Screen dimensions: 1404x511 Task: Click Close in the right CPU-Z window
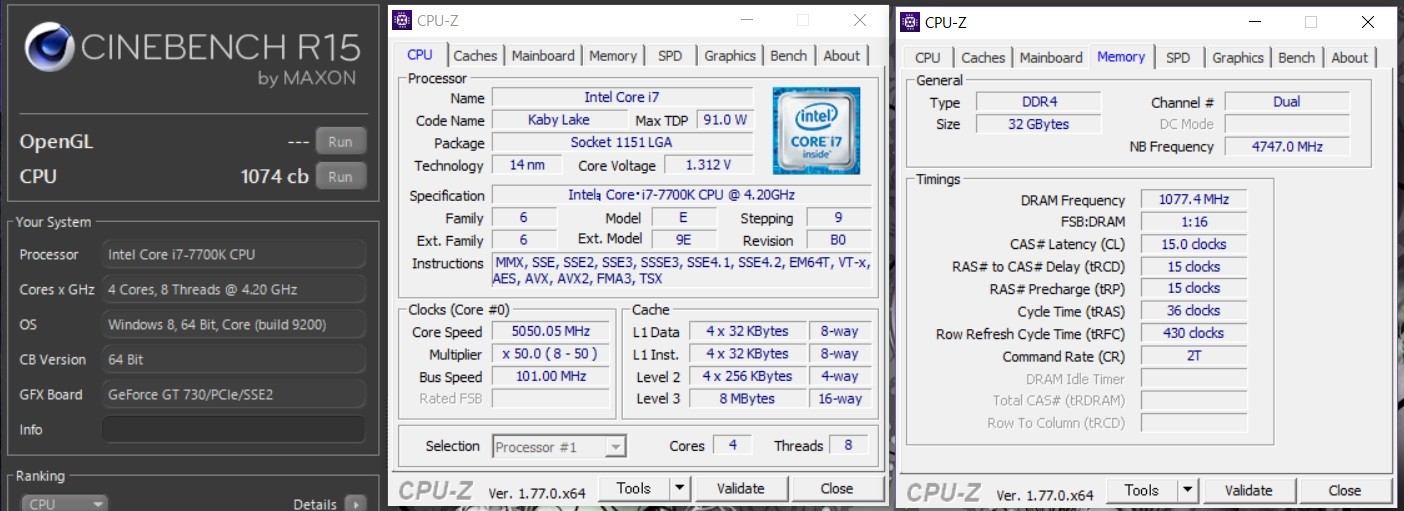(x=1344, y=490)
